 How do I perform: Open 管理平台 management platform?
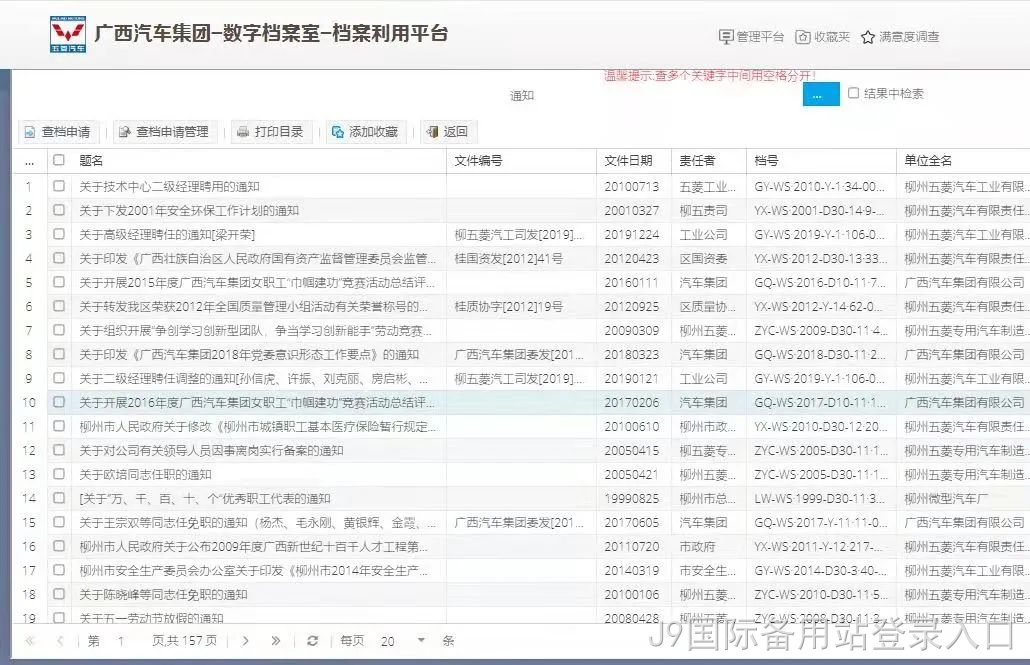point(751,37)
